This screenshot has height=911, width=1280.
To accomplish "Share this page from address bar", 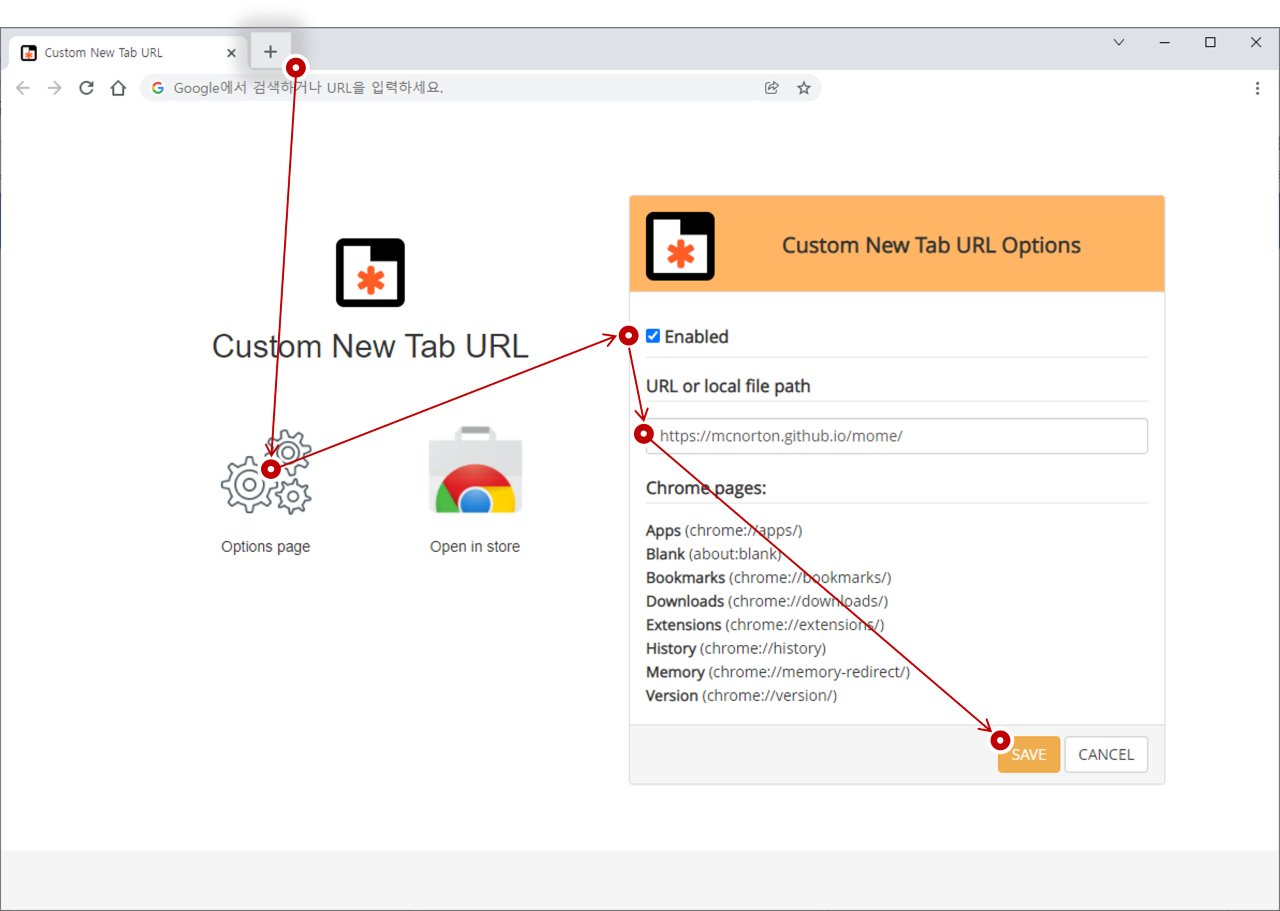I will coord(772,88).
